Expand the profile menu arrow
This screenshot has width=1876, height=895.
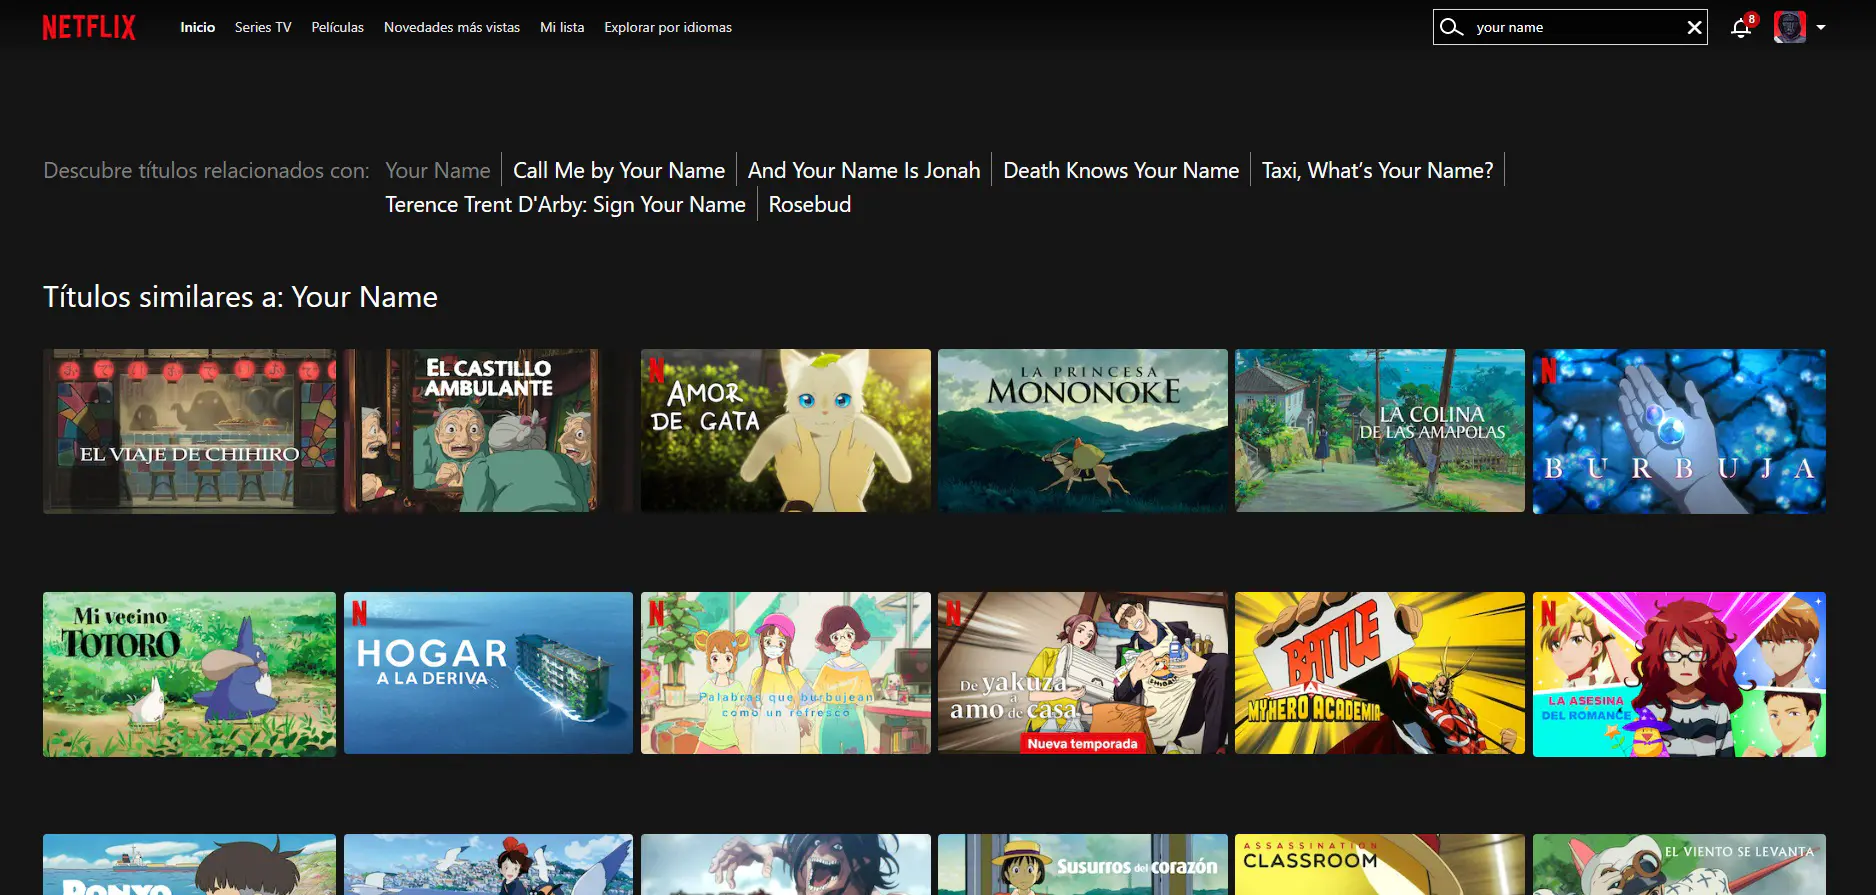(x=1821, y=28)
